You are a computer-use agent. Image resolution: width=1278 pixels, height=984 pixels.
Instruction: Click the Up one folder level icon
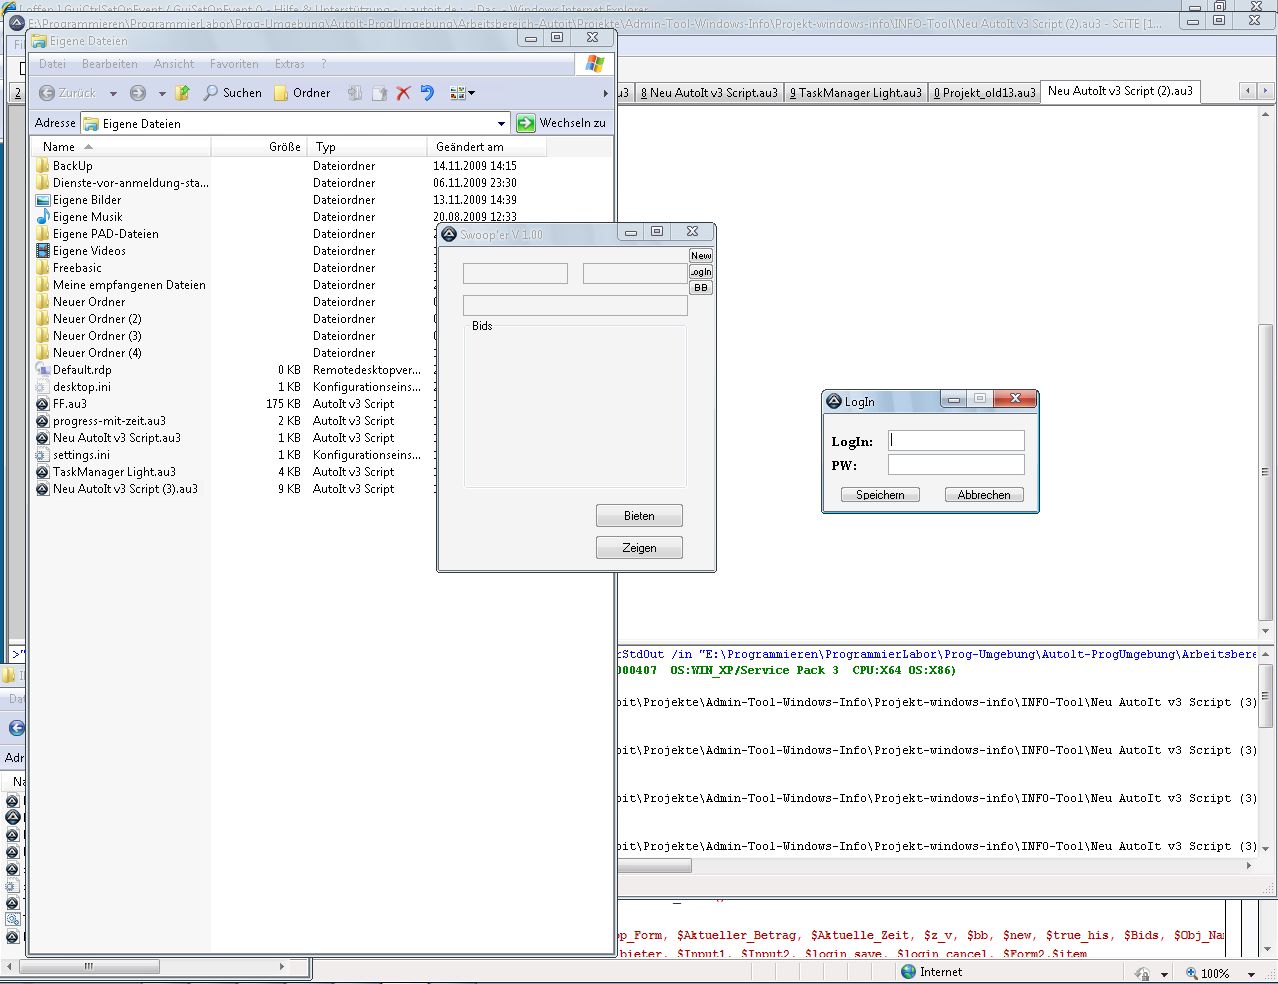[x=182, y=93]
